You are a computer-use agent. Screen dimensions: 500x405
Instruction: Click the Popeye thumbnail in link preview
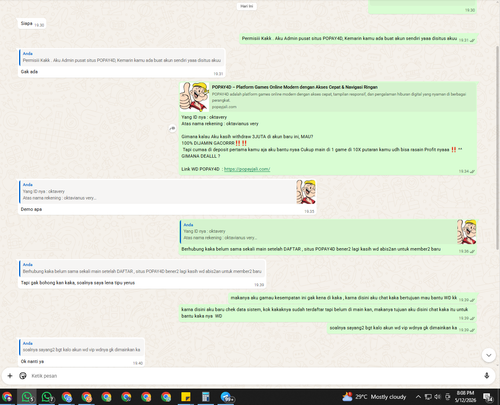pyautogui.click(x=194, y=97)
